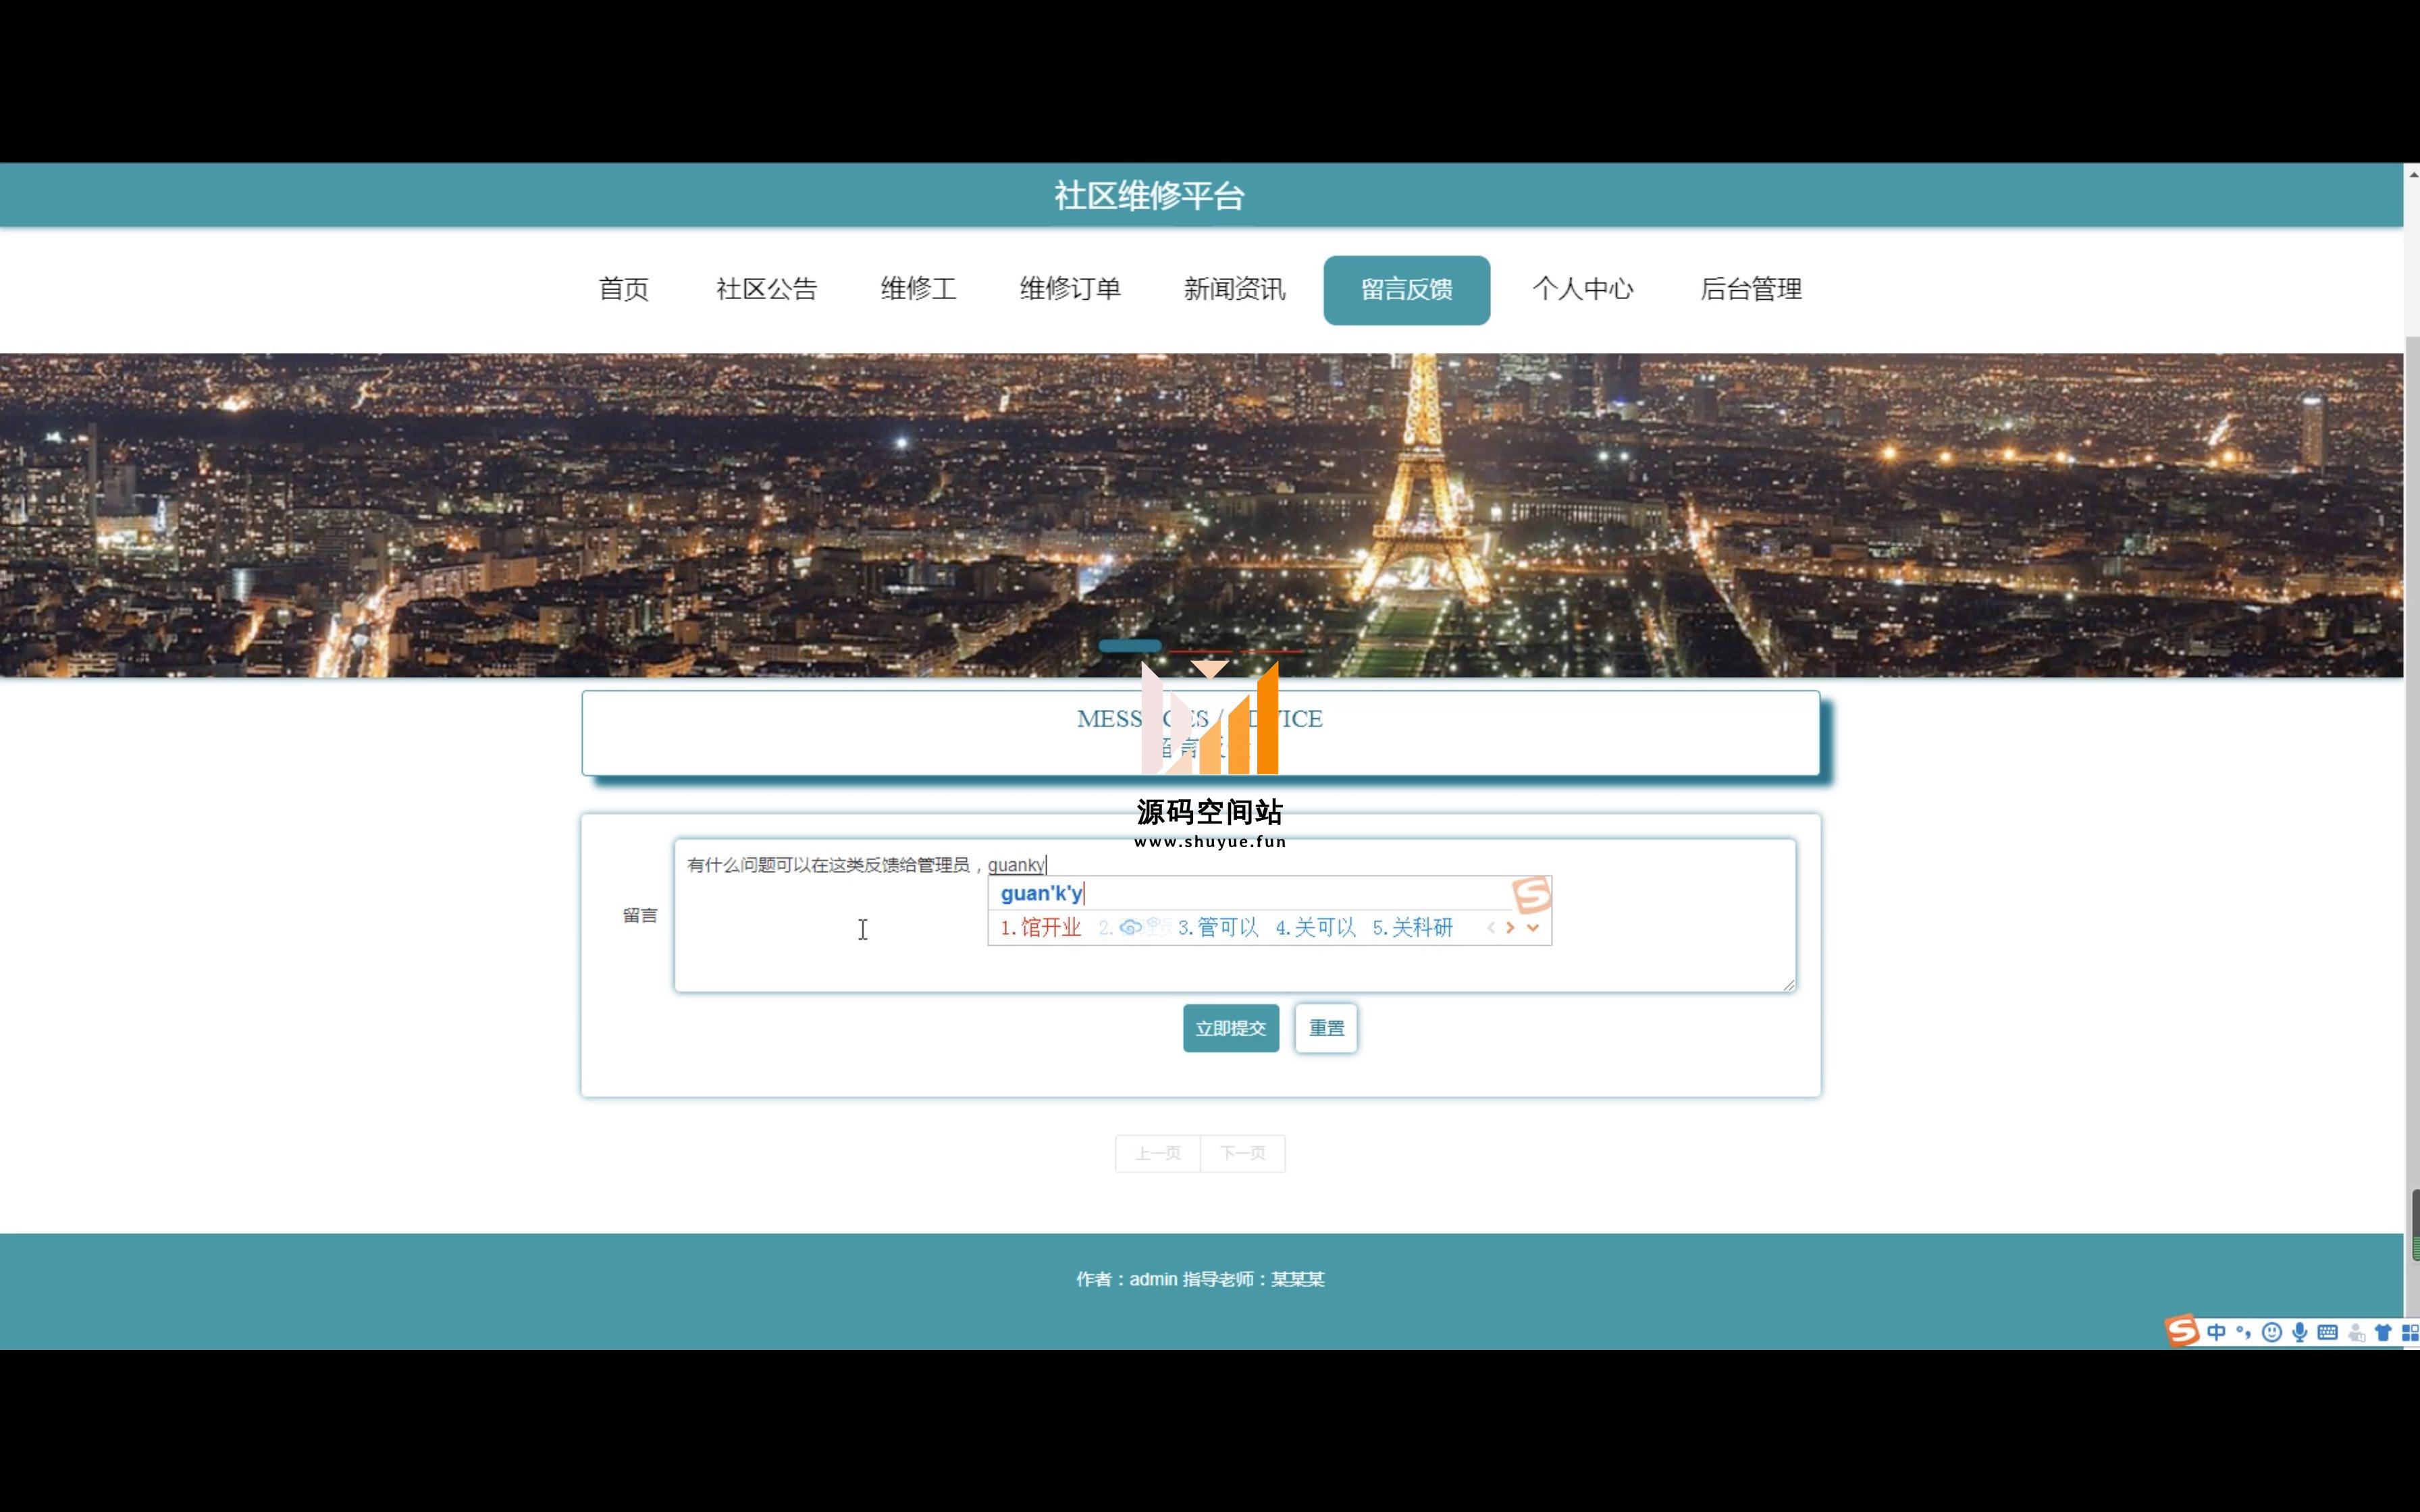Viewport: 2420px width, 1512px height.
Task: Click the 上一页 pagination button
Action: (x=1157, y=1153)
